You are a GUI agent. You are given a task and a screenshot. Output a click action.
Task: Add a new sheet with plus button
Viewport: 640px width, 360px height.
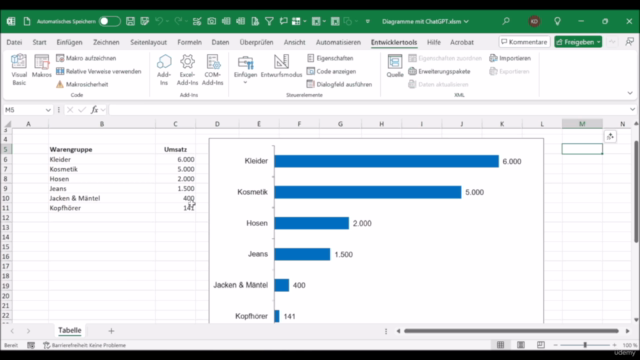point(111,331)
